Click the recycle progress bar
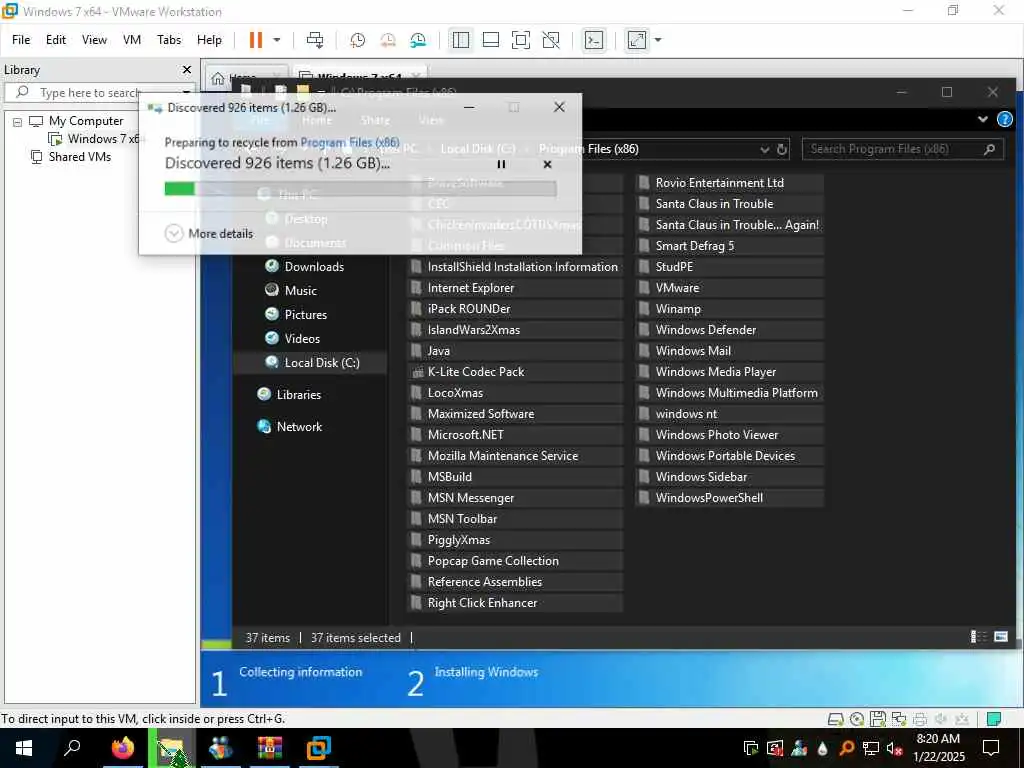The width and height of the screenshot is (1024, 768). click(x=360, y=189)
